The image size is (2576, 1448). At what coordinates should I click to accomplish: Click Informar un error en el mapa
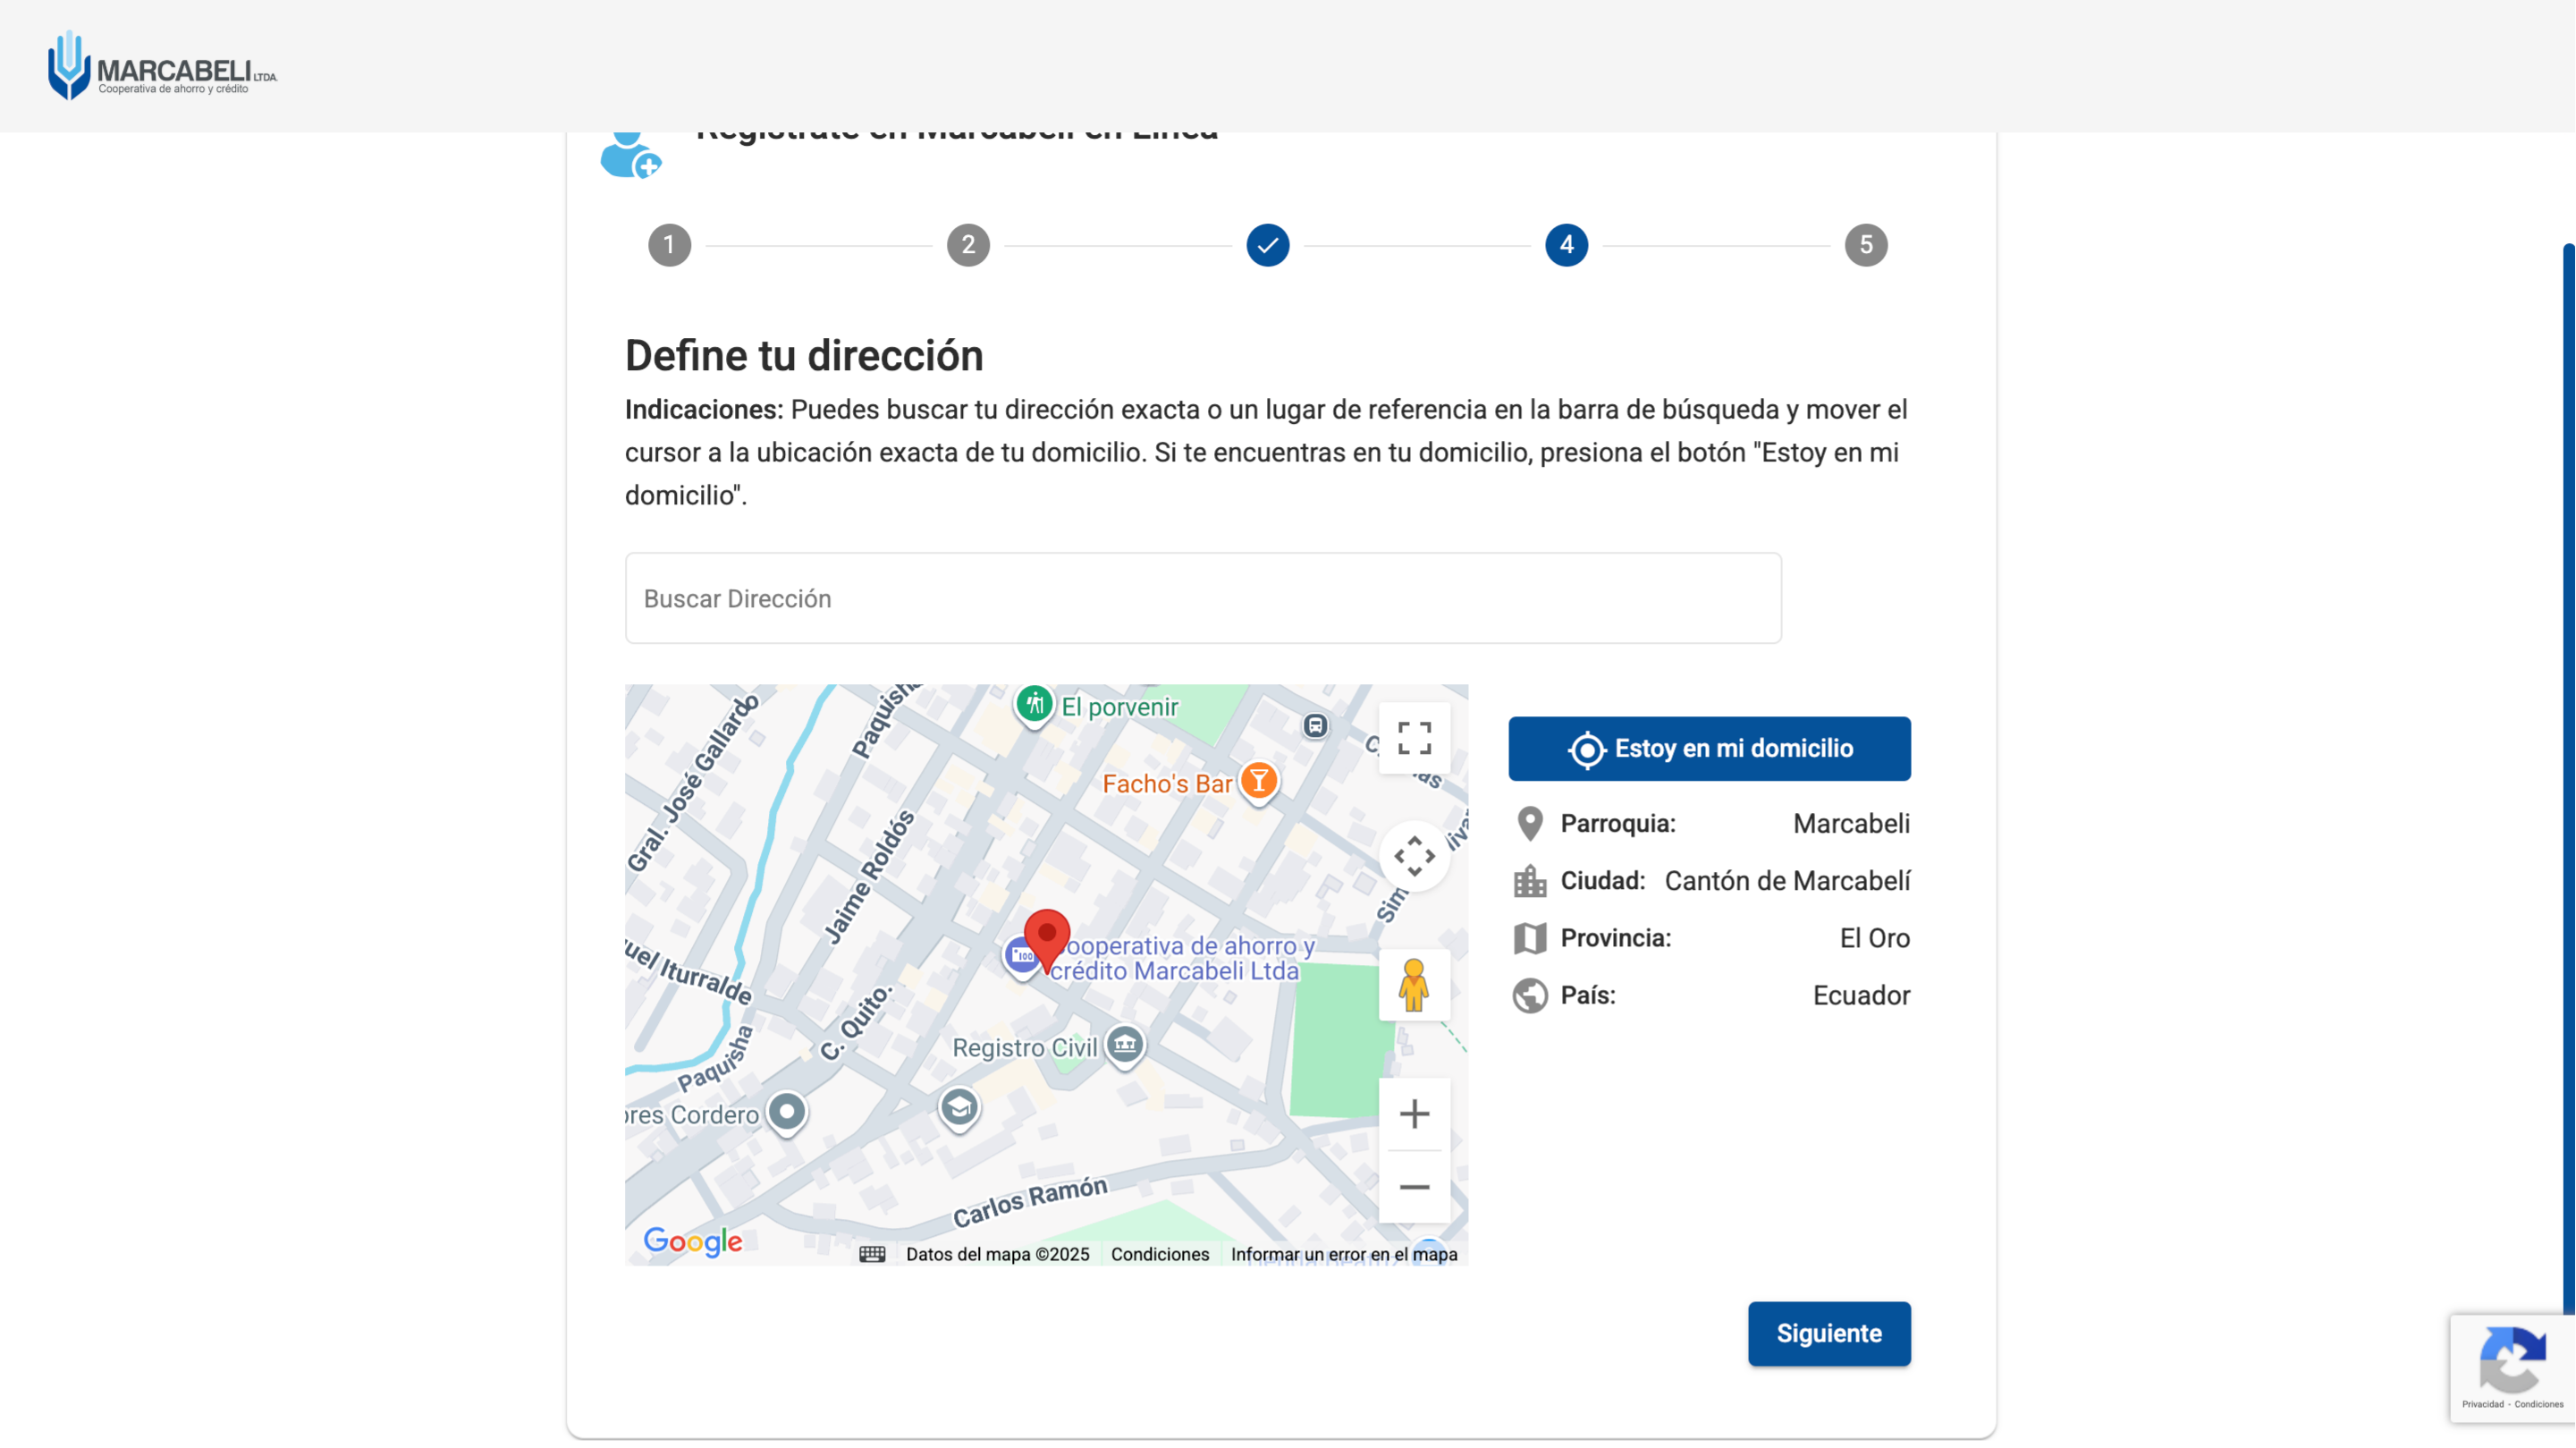[x=1343, y=1254]
